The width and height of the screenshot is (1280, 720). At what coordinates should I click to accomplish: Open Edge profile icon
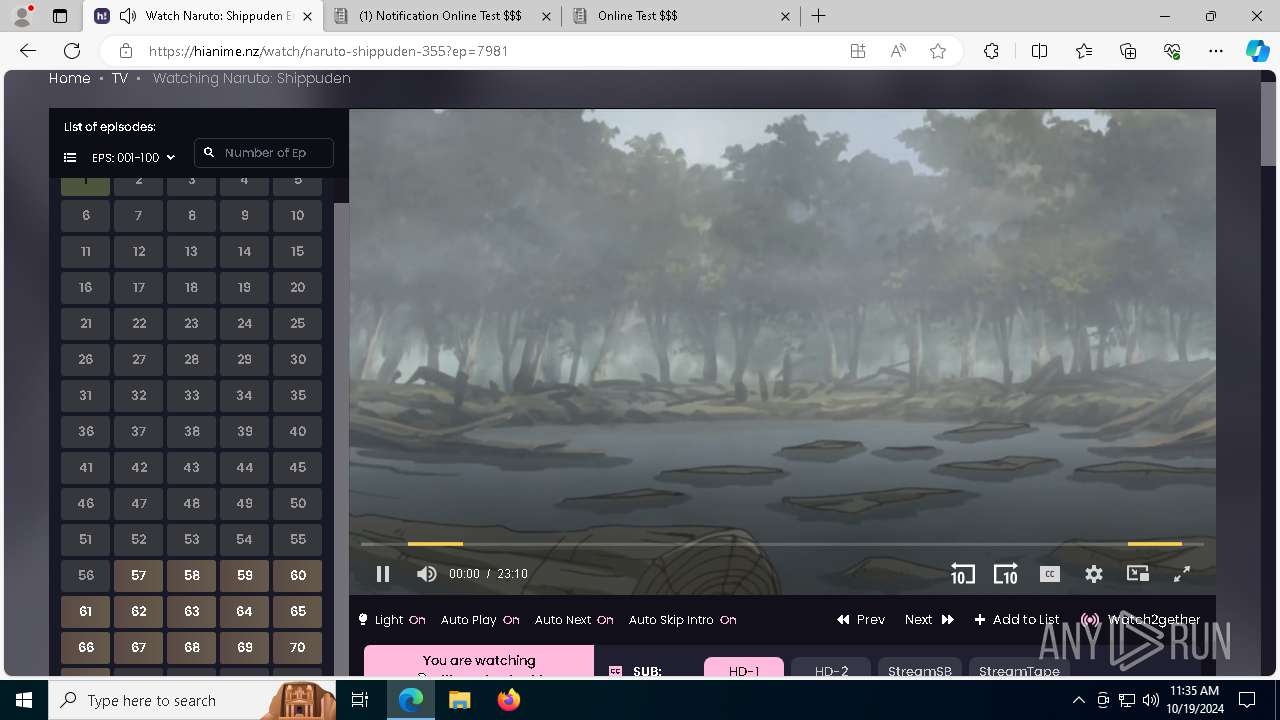coord(22,16)
